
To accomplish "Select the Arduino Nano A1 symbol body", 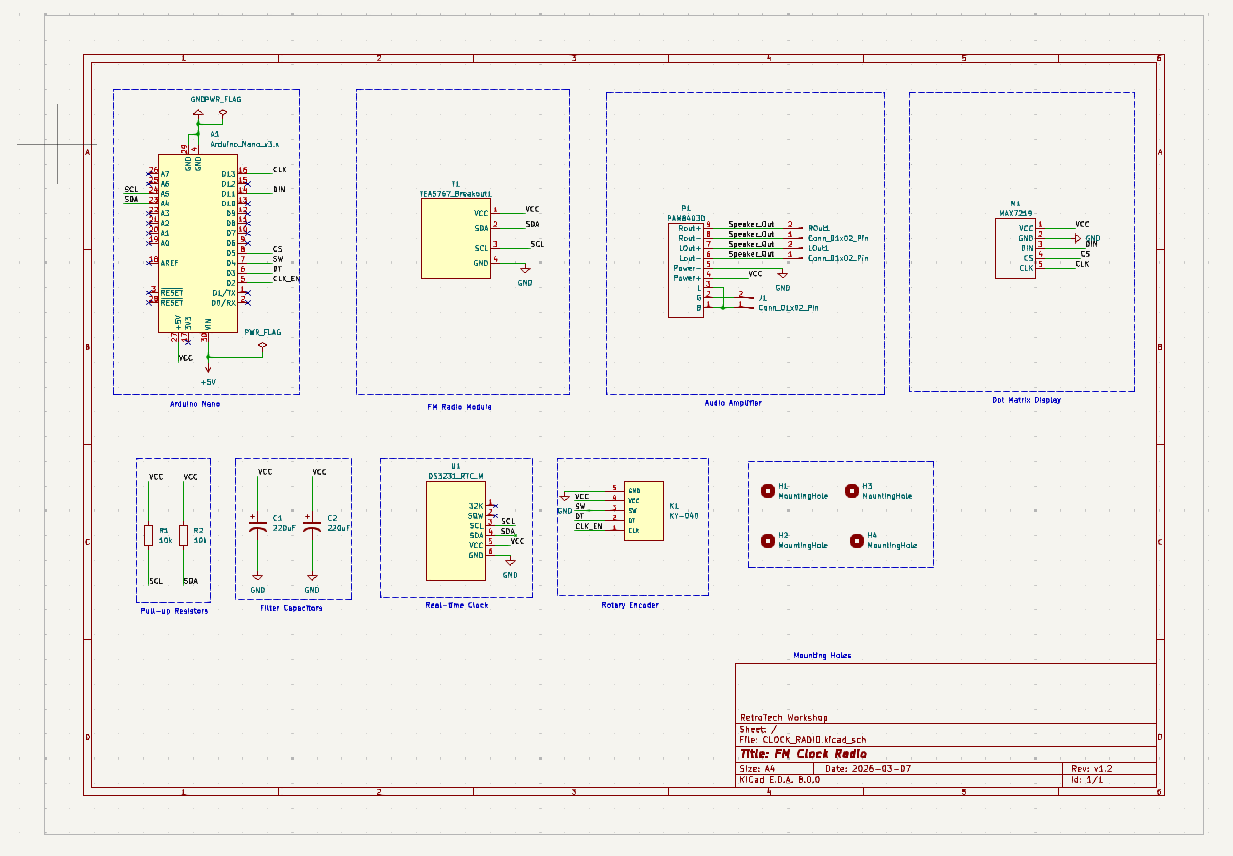I will pos(198,243).
